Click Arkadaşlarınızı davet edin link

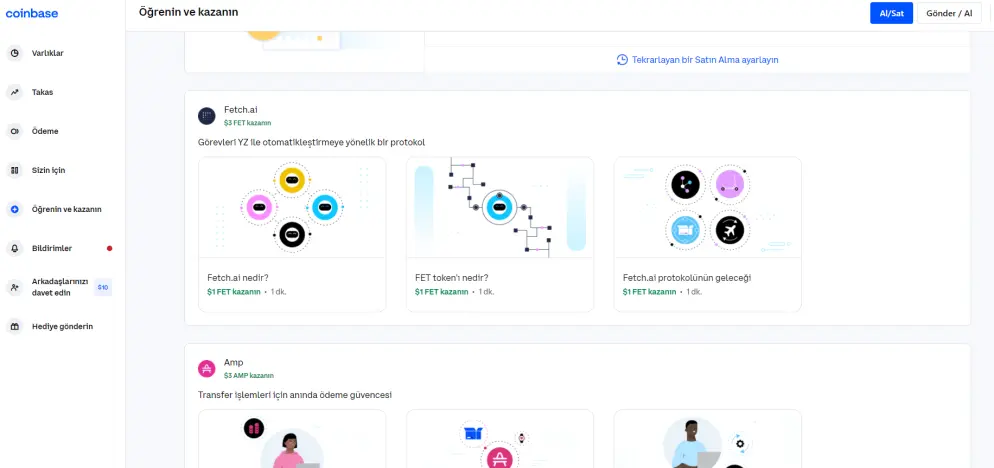point(60,287)
